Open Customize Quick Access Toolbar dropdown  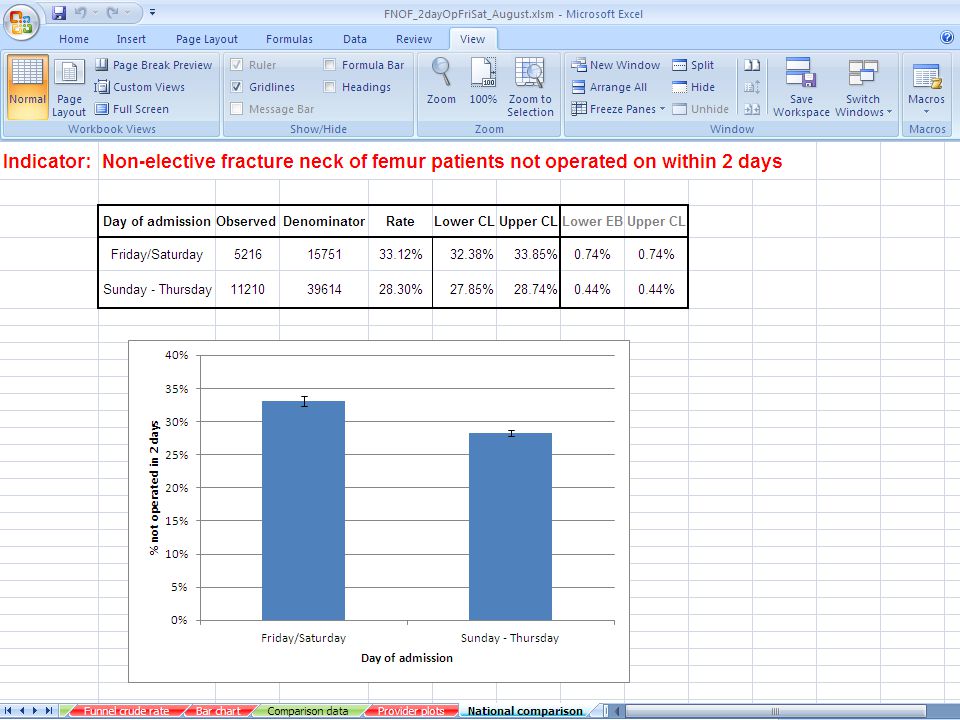click(152, 12)
